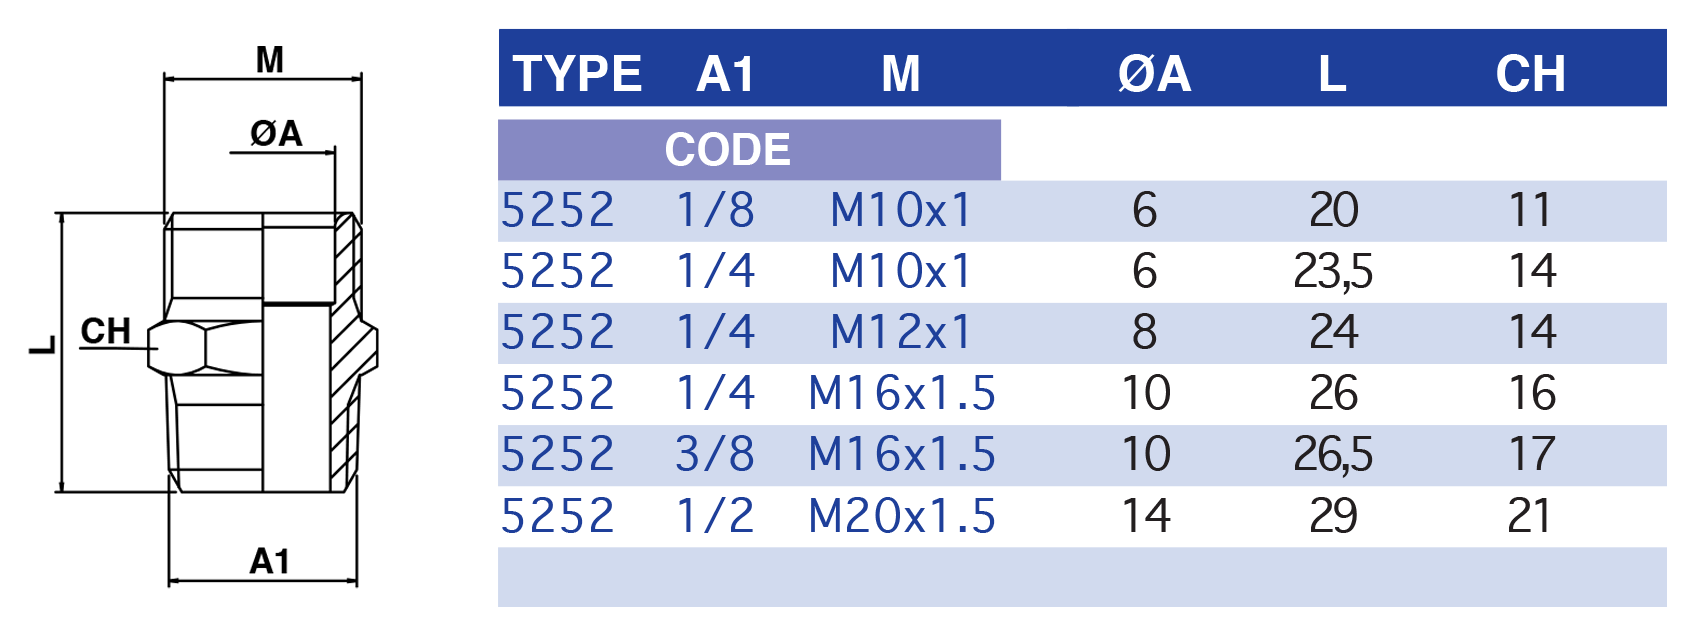Click the L column header

pos(1332,74)
